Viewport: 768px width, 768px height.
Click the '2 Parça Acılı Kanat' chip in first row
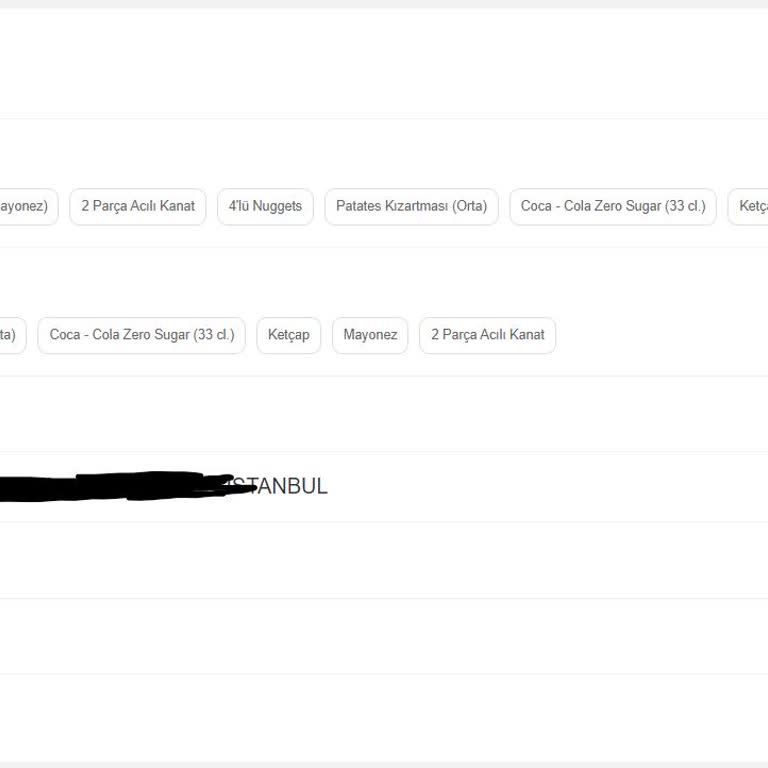click(138, 207)
